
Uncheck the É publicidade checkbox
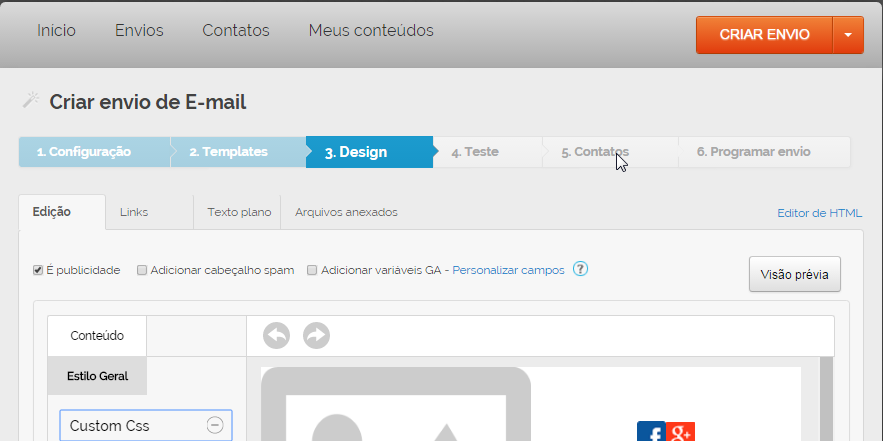pyautogui.click(x=38, y=270)
